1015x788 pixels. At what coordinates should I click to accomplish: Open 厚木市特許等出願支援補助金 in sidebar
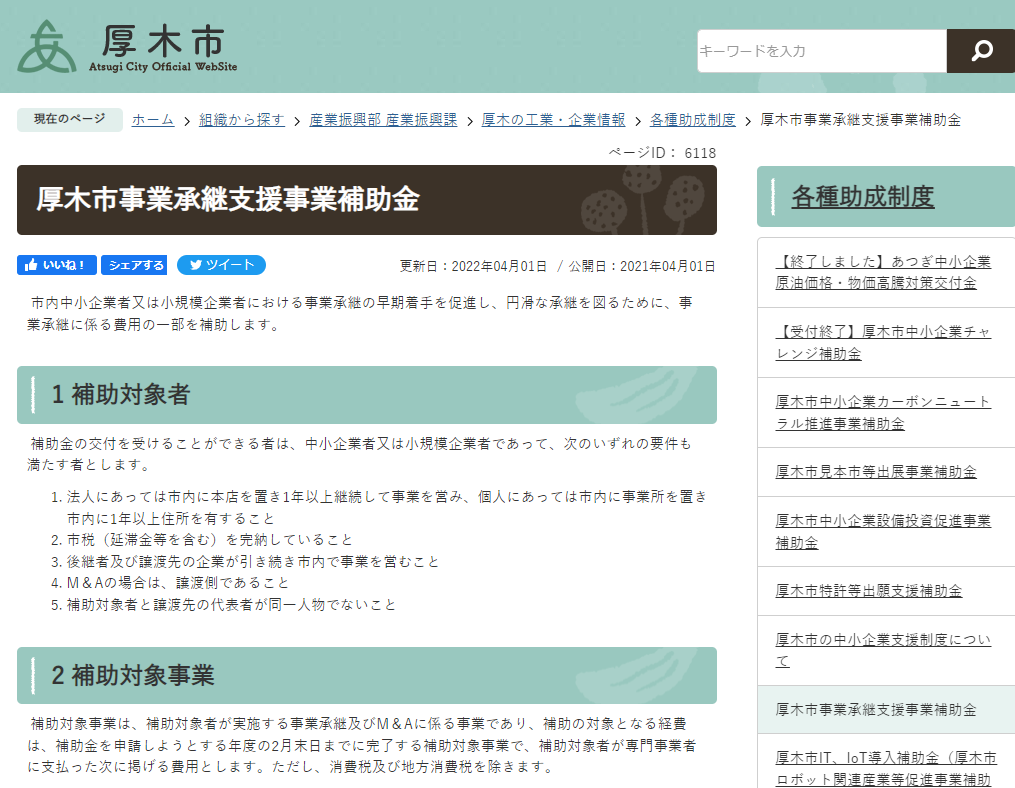coord(868,590)
